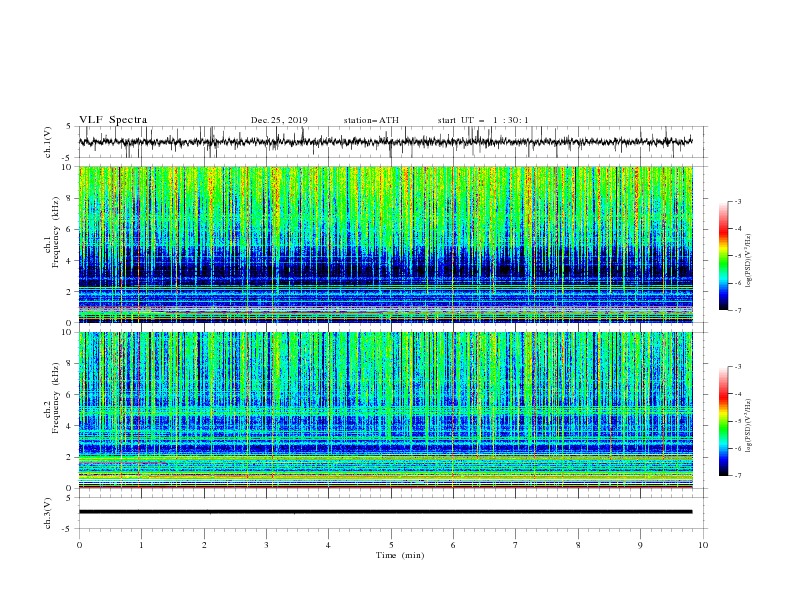Select the "start UT = 1 :30: 1" text
This screenshot has width=792, height=612.
pyautogui.click(x=483, y=120)
